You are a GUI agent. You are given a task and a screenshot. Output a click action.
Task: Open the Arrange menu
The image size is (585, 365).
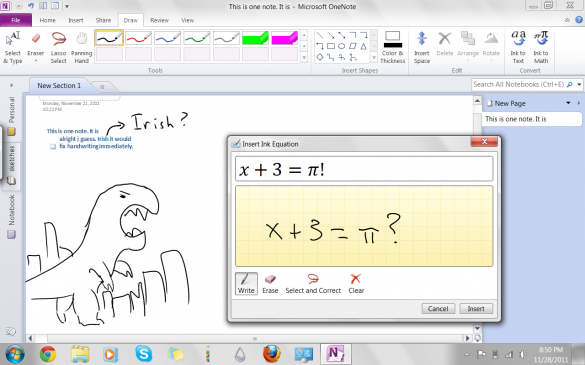pos(468,46)
